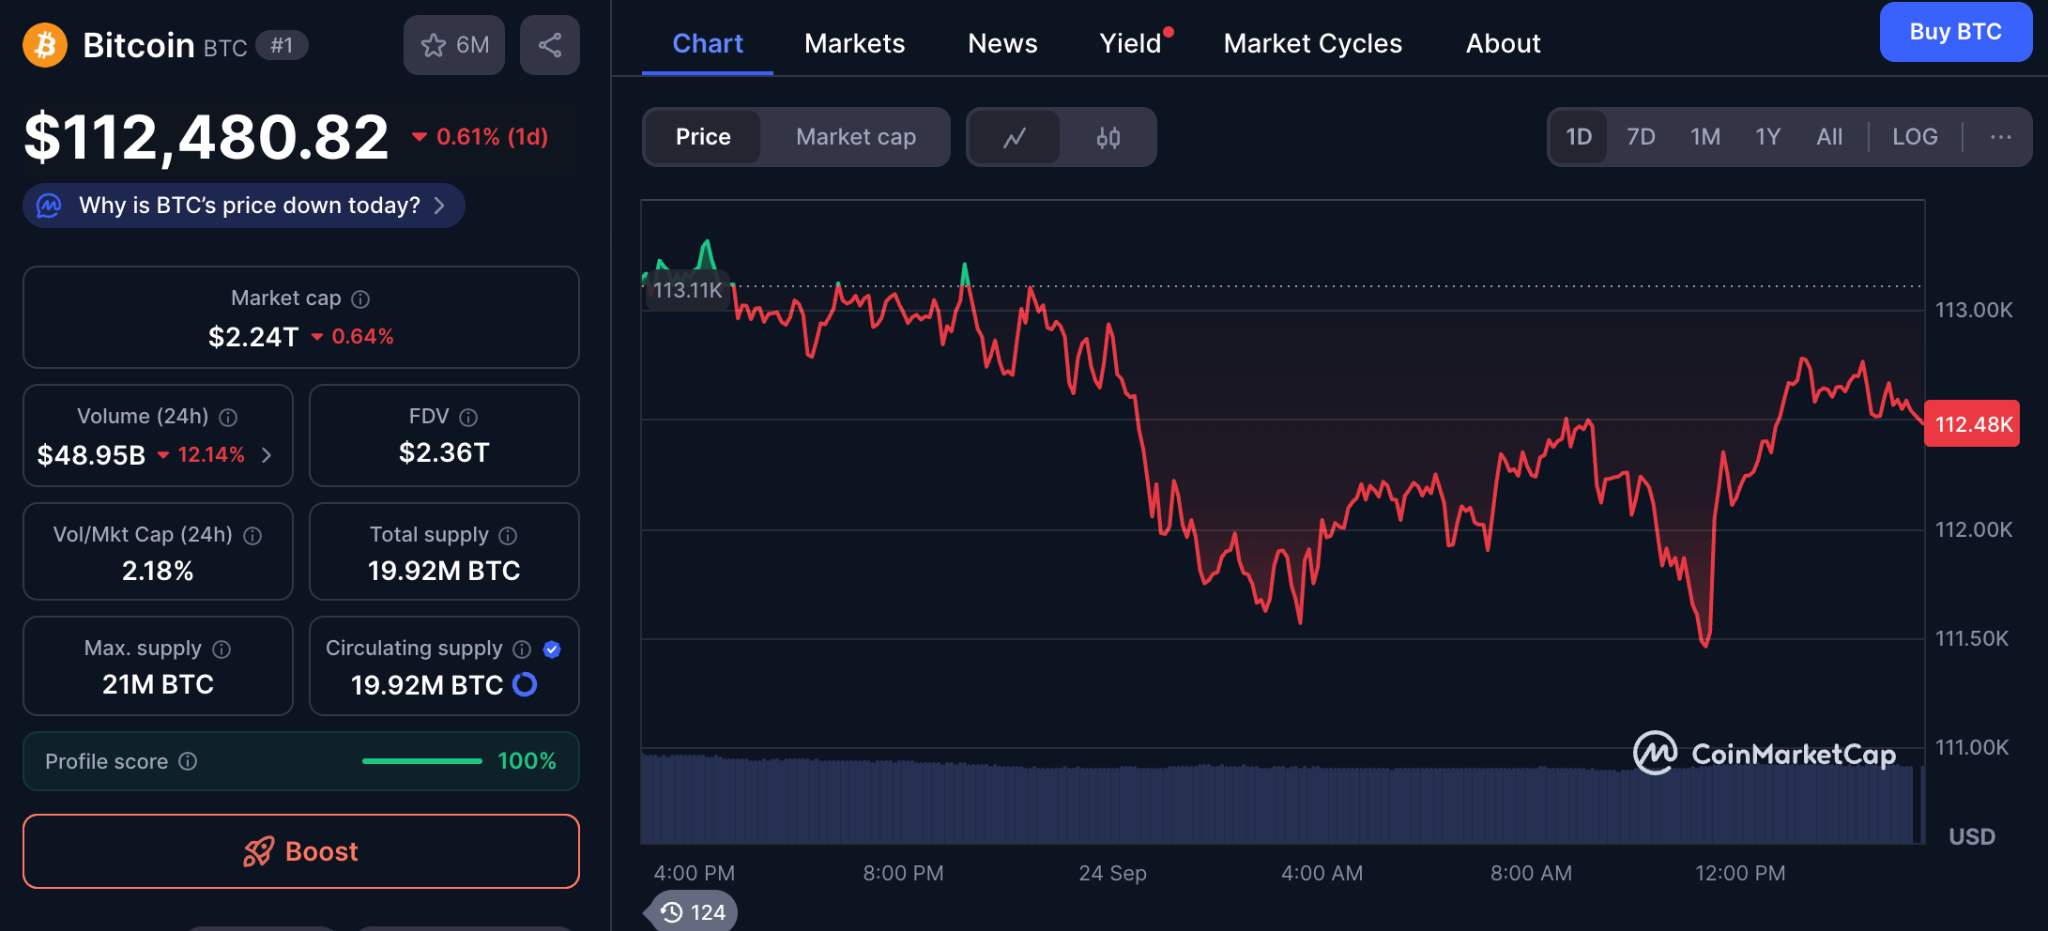Click the circulating supply verified badge

point(551,649)
